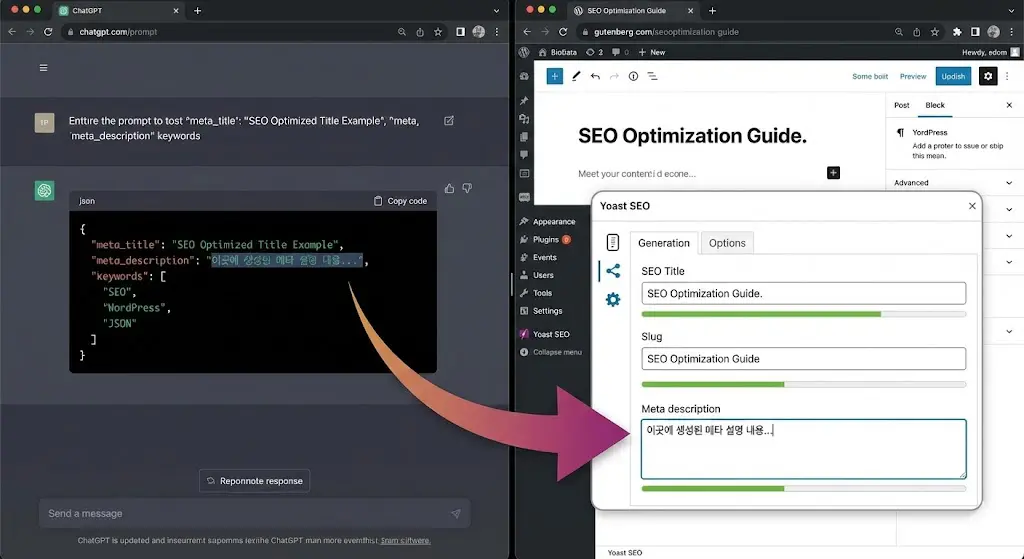
Task: Click the WordPress logo in admin bar
Action: tap(524, 52)
